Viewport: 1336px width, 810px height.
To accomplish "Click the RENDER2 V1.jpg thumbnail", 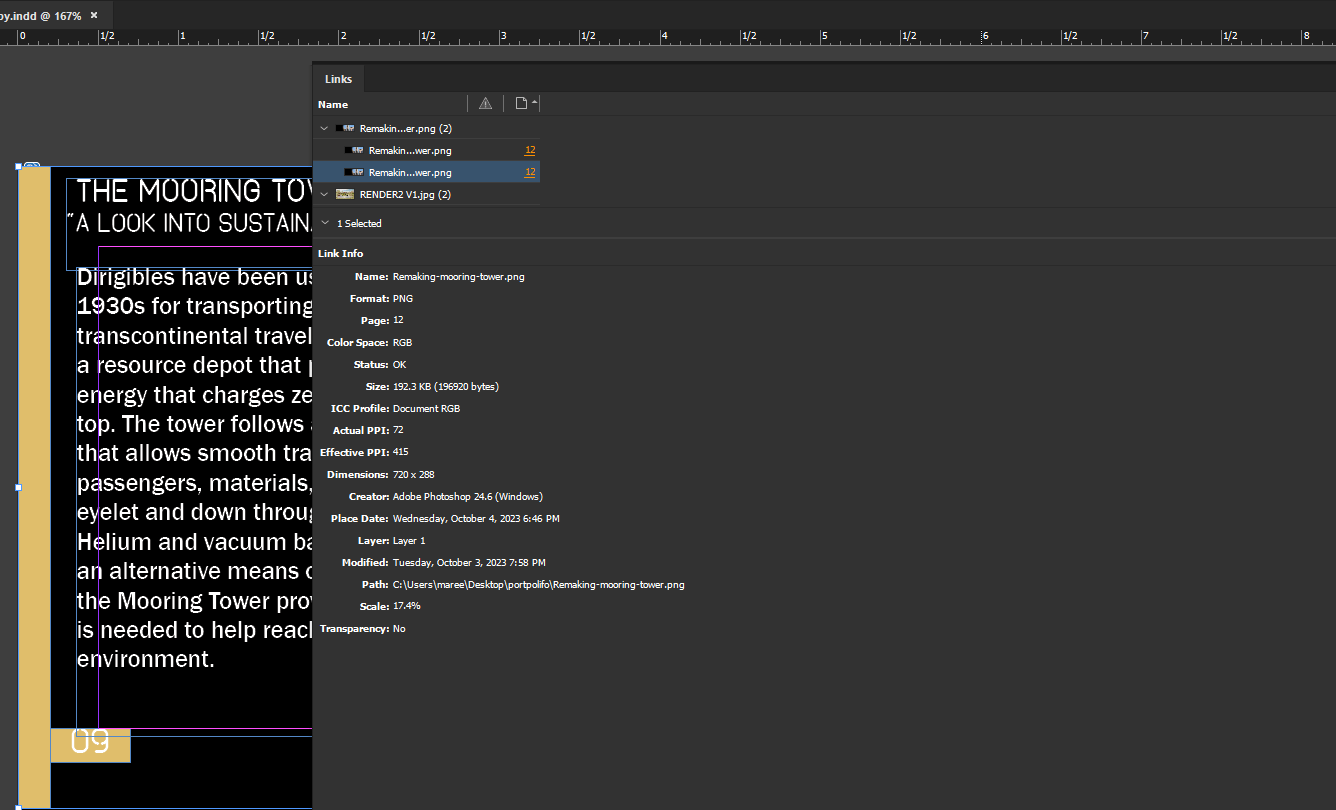I will point(344,194).
